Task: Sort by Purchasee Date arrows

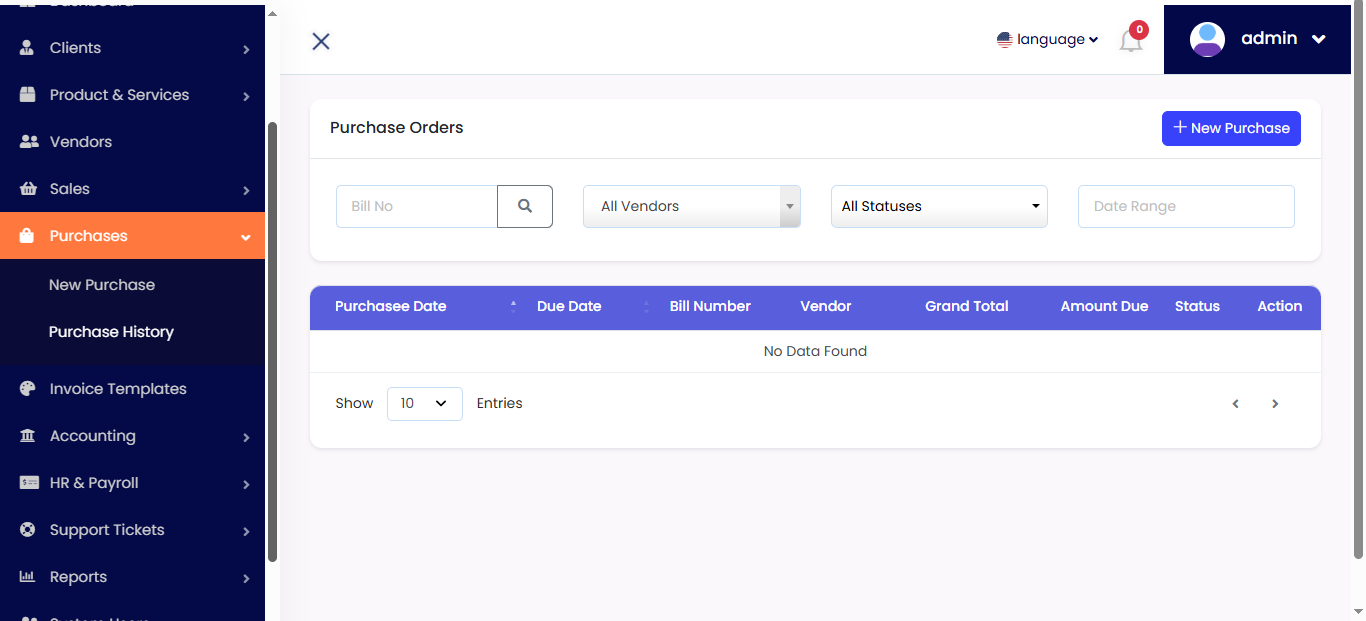Action: pos(513,306)
